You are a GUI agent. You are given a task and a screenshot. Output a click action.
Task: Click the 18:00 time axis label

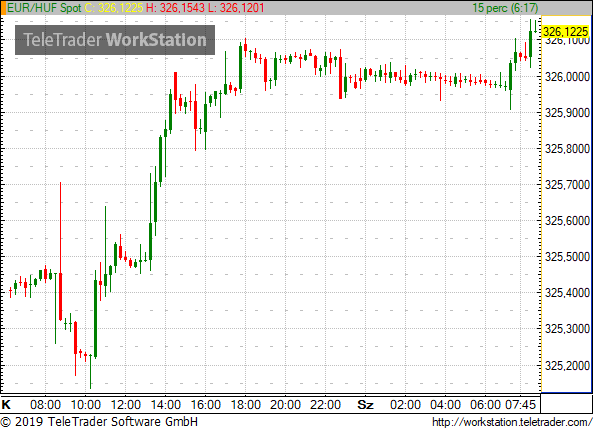pos(245,405)
